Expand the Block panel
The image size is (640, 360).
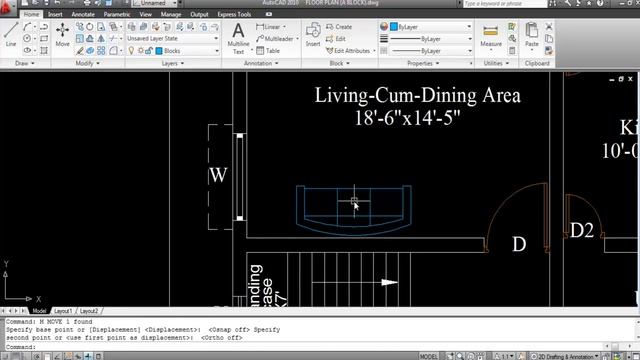[340, 63]
